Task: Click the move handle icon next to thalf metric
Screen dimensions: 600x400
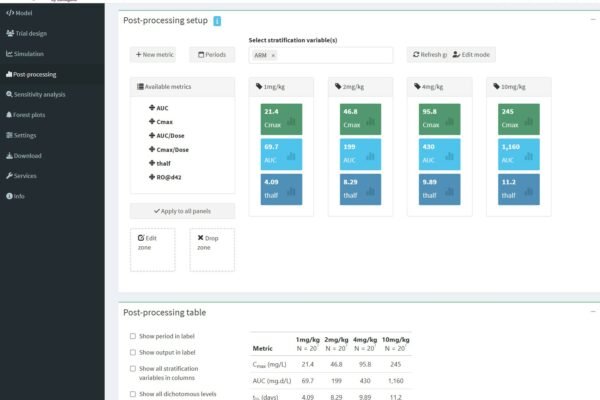Action: [152, 163]
